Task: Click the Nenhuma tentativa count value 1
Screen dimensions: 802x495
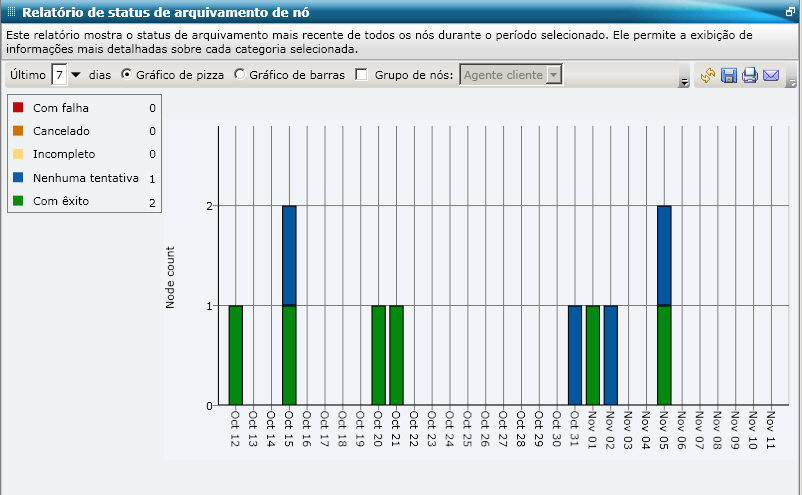Action: (152, 179)
